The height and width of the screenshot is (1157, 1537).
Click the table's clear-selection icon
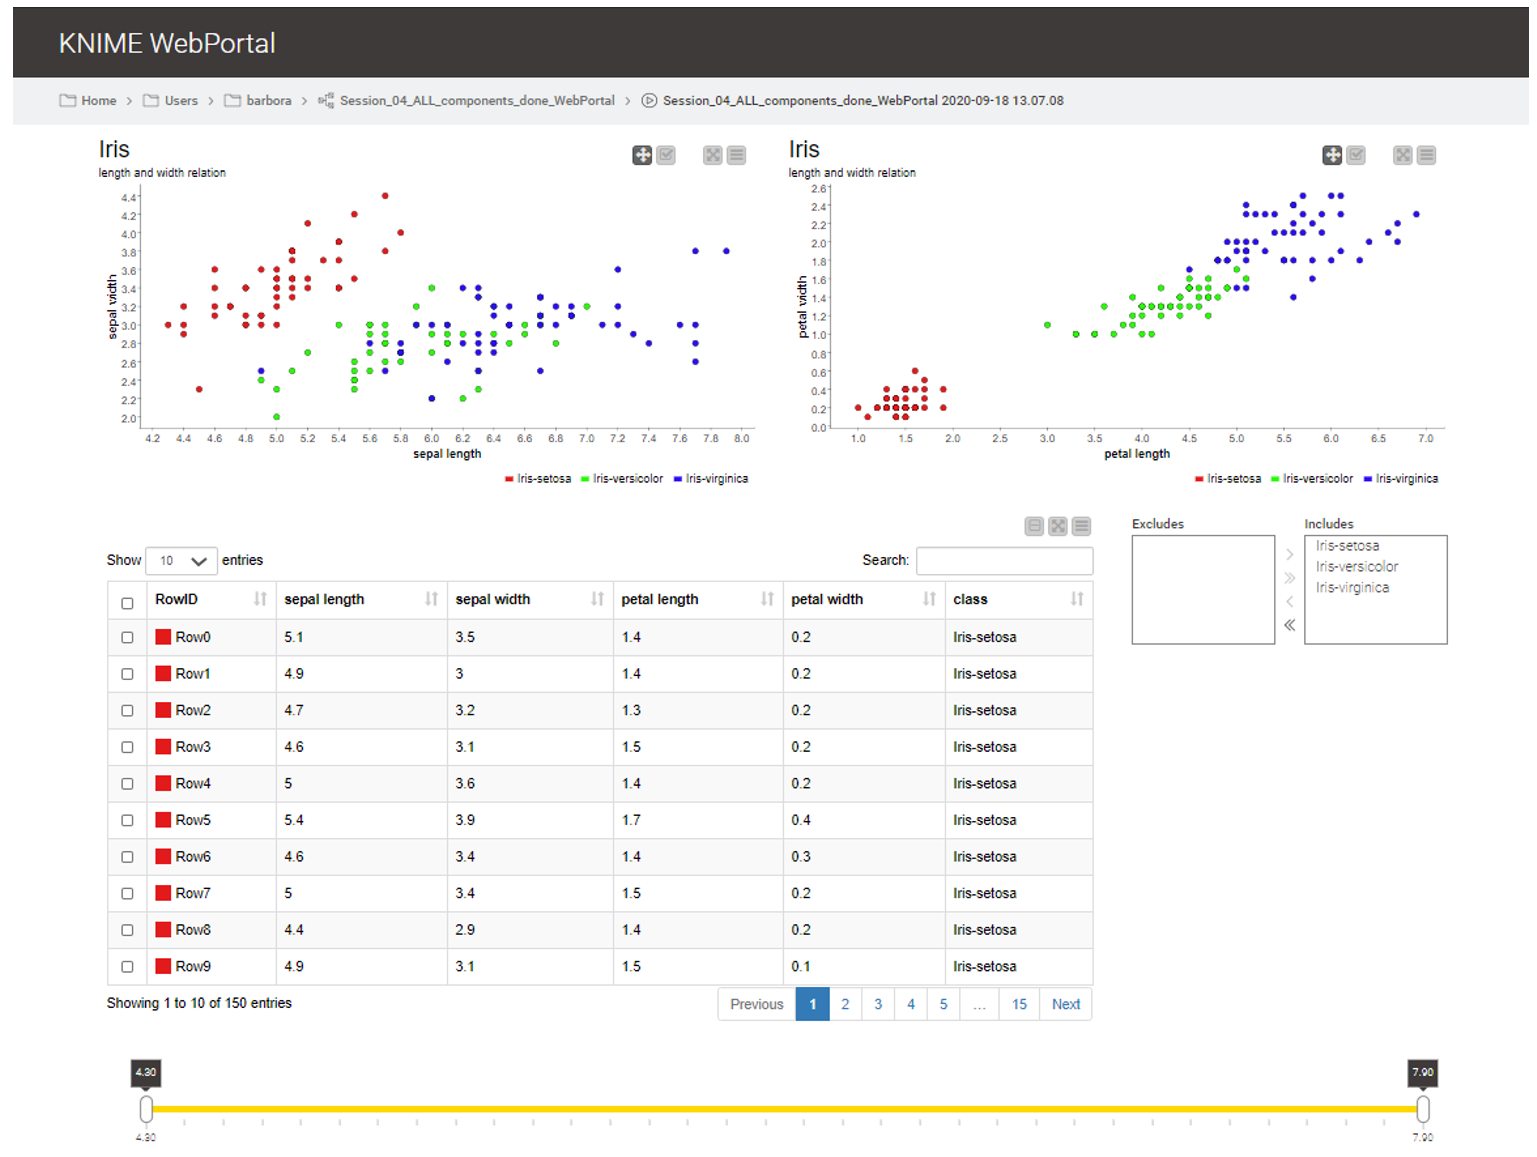[1035, 526]
